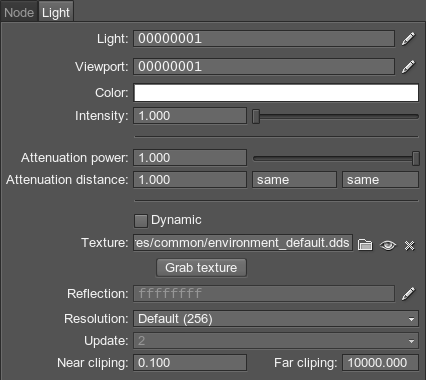Select the Light tab
This screenshot has width=426, height=380.
click(56, 12)
